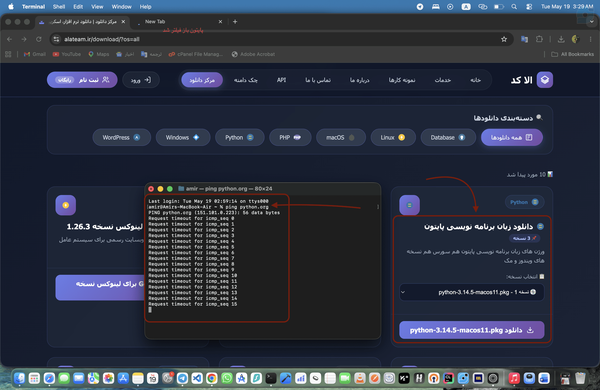Open a new Chrome tab with plus

click(235, 21)
